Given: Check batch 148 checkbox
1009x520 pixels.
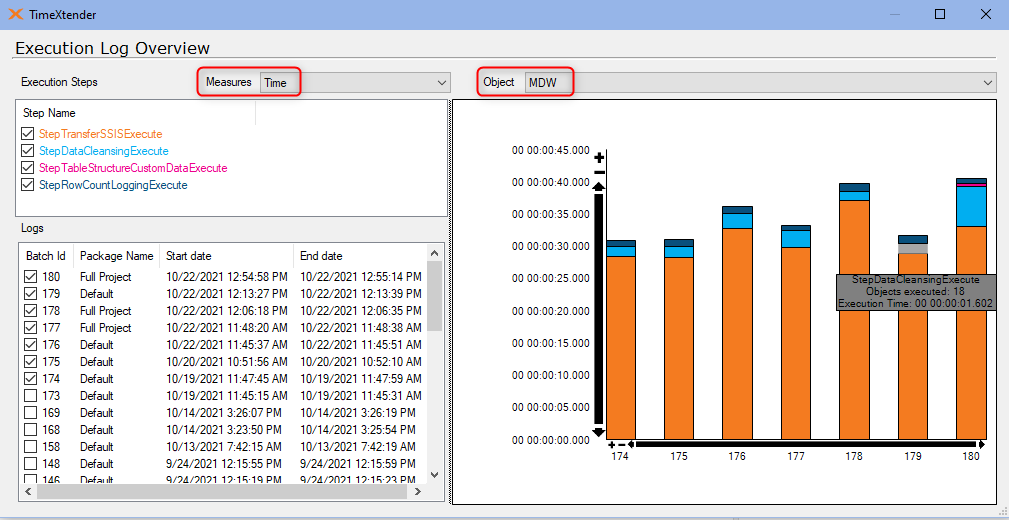Looking at the screenshot, I should (30, 463).
